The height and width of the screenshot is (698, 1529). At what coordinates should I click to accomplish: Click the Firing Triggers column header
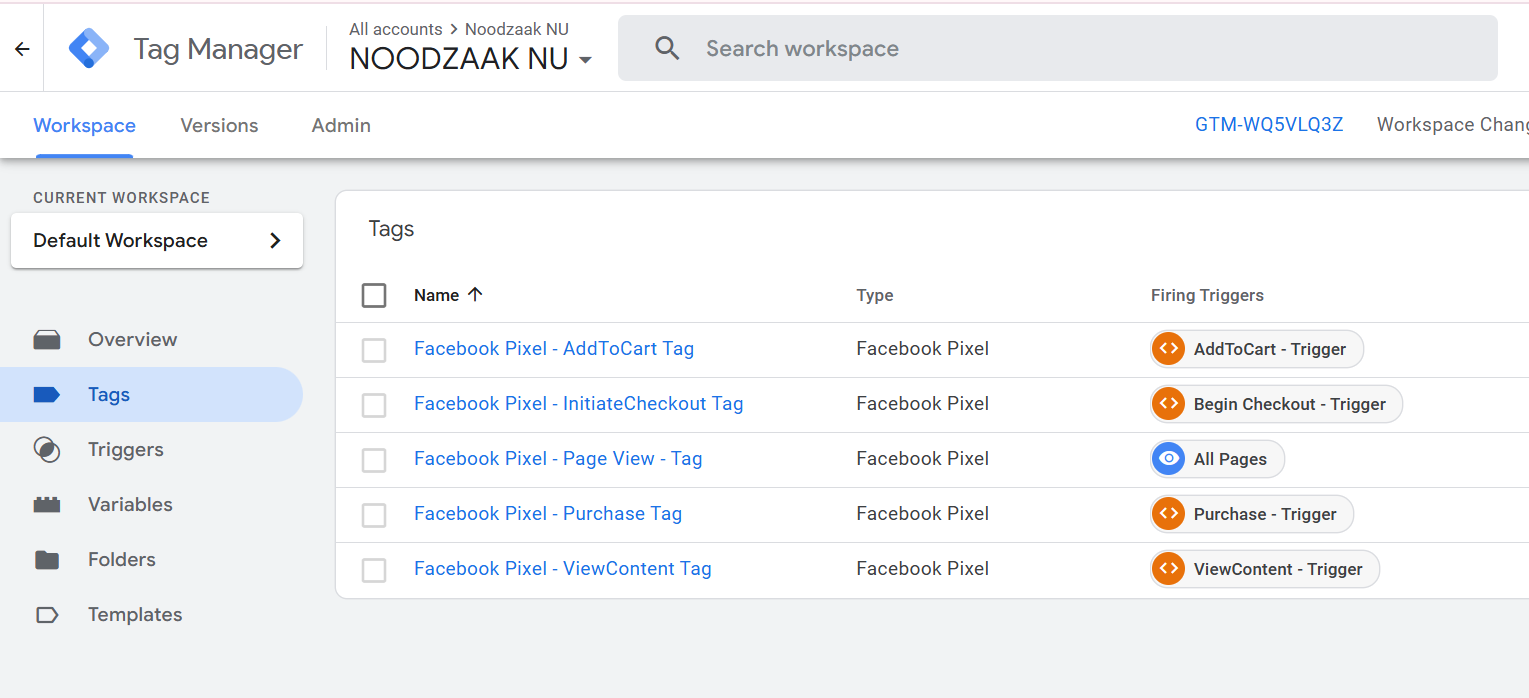point(1207,295)
